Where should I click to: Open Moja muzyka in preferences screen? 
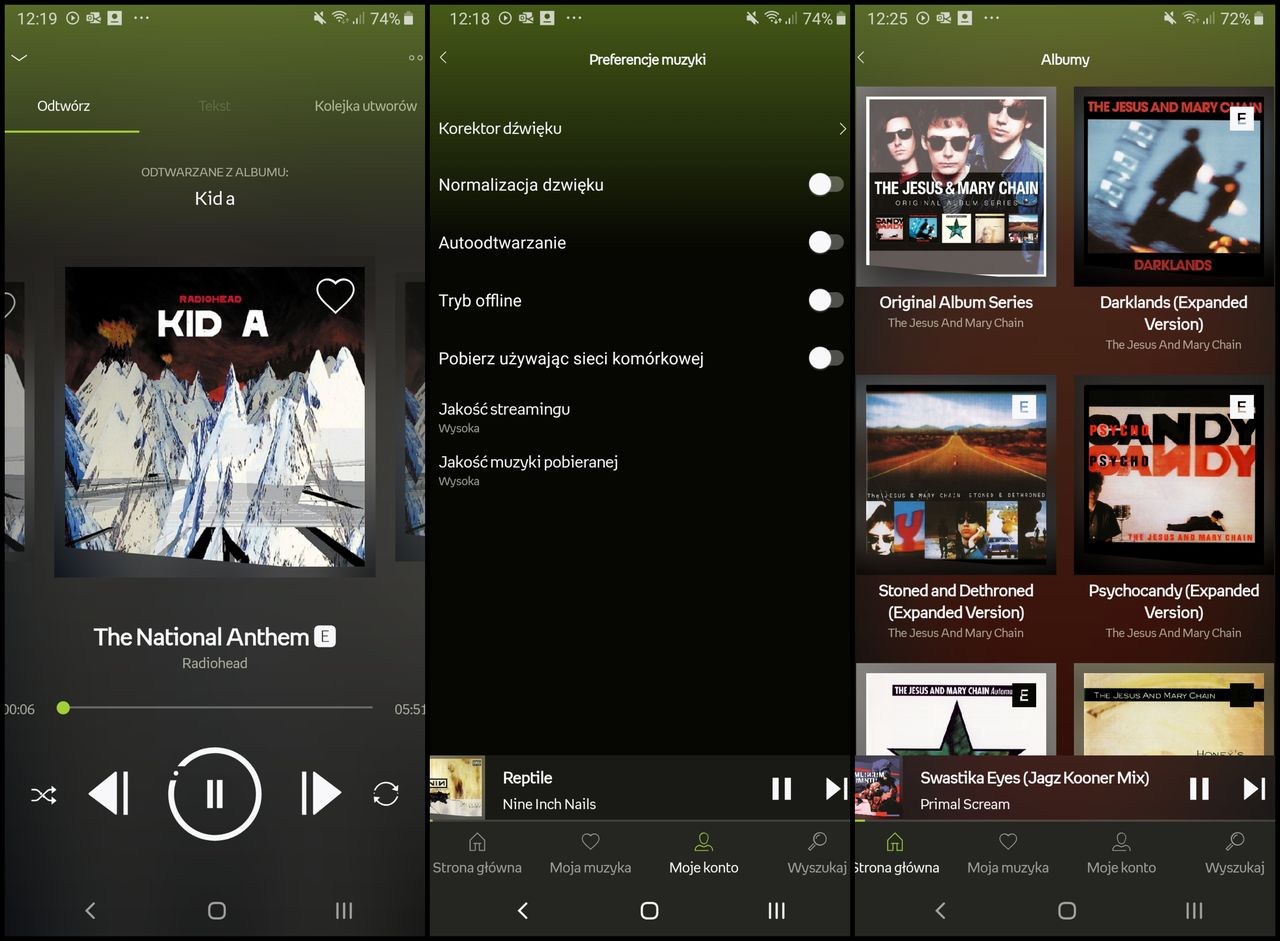click(x=590, y=854)
